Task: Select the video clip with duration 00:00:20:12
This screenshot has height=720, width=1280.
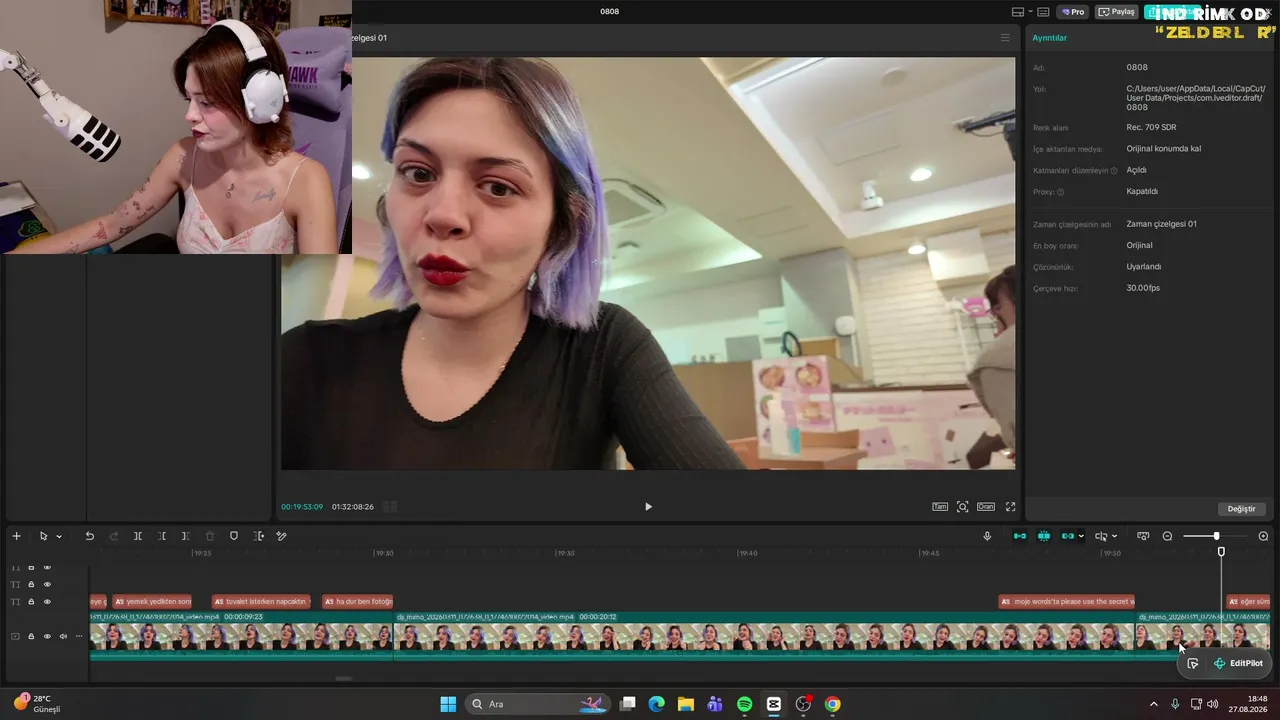Action: 765,636
